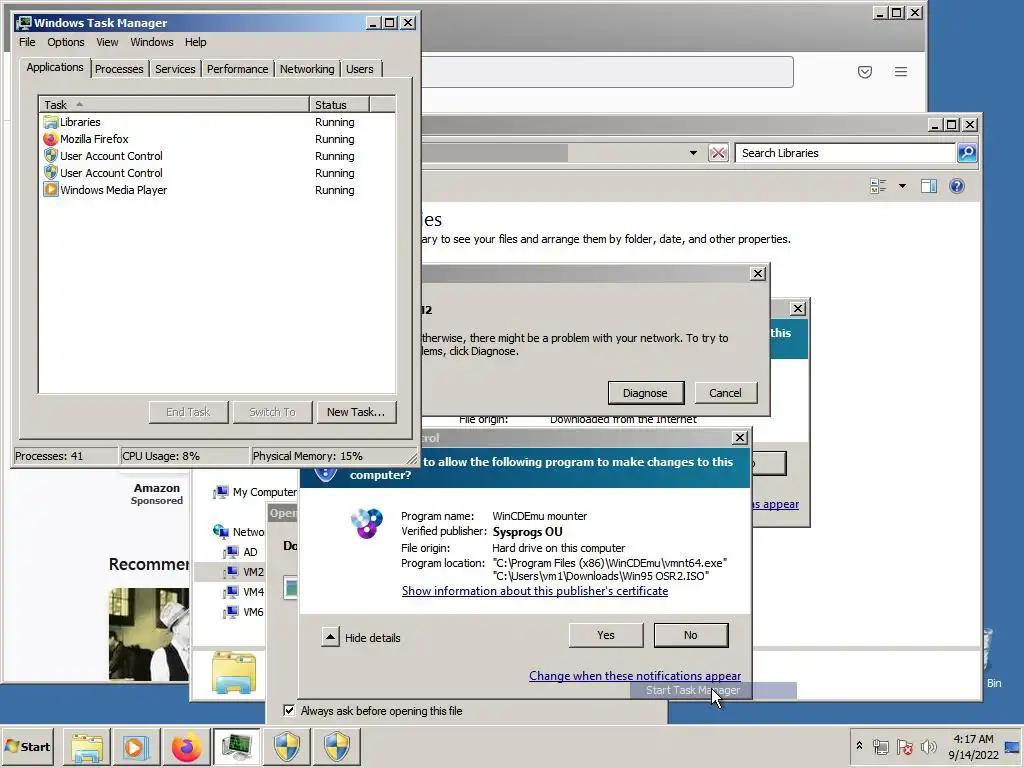This screenshot has height=768, width=1024.
Task: Click search magnifier in Libraries window
Action: tap(967, 153)
